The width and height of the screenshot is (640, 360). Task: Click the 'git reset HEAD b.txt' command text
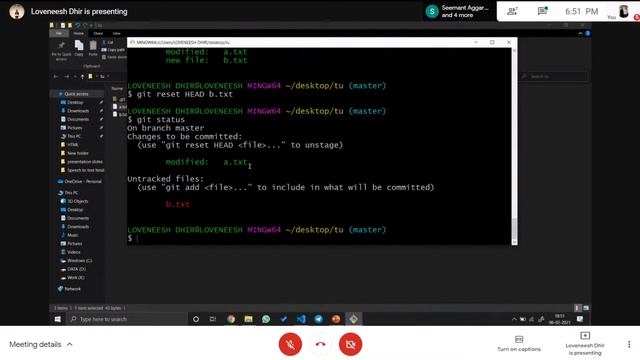coord(184,94)
